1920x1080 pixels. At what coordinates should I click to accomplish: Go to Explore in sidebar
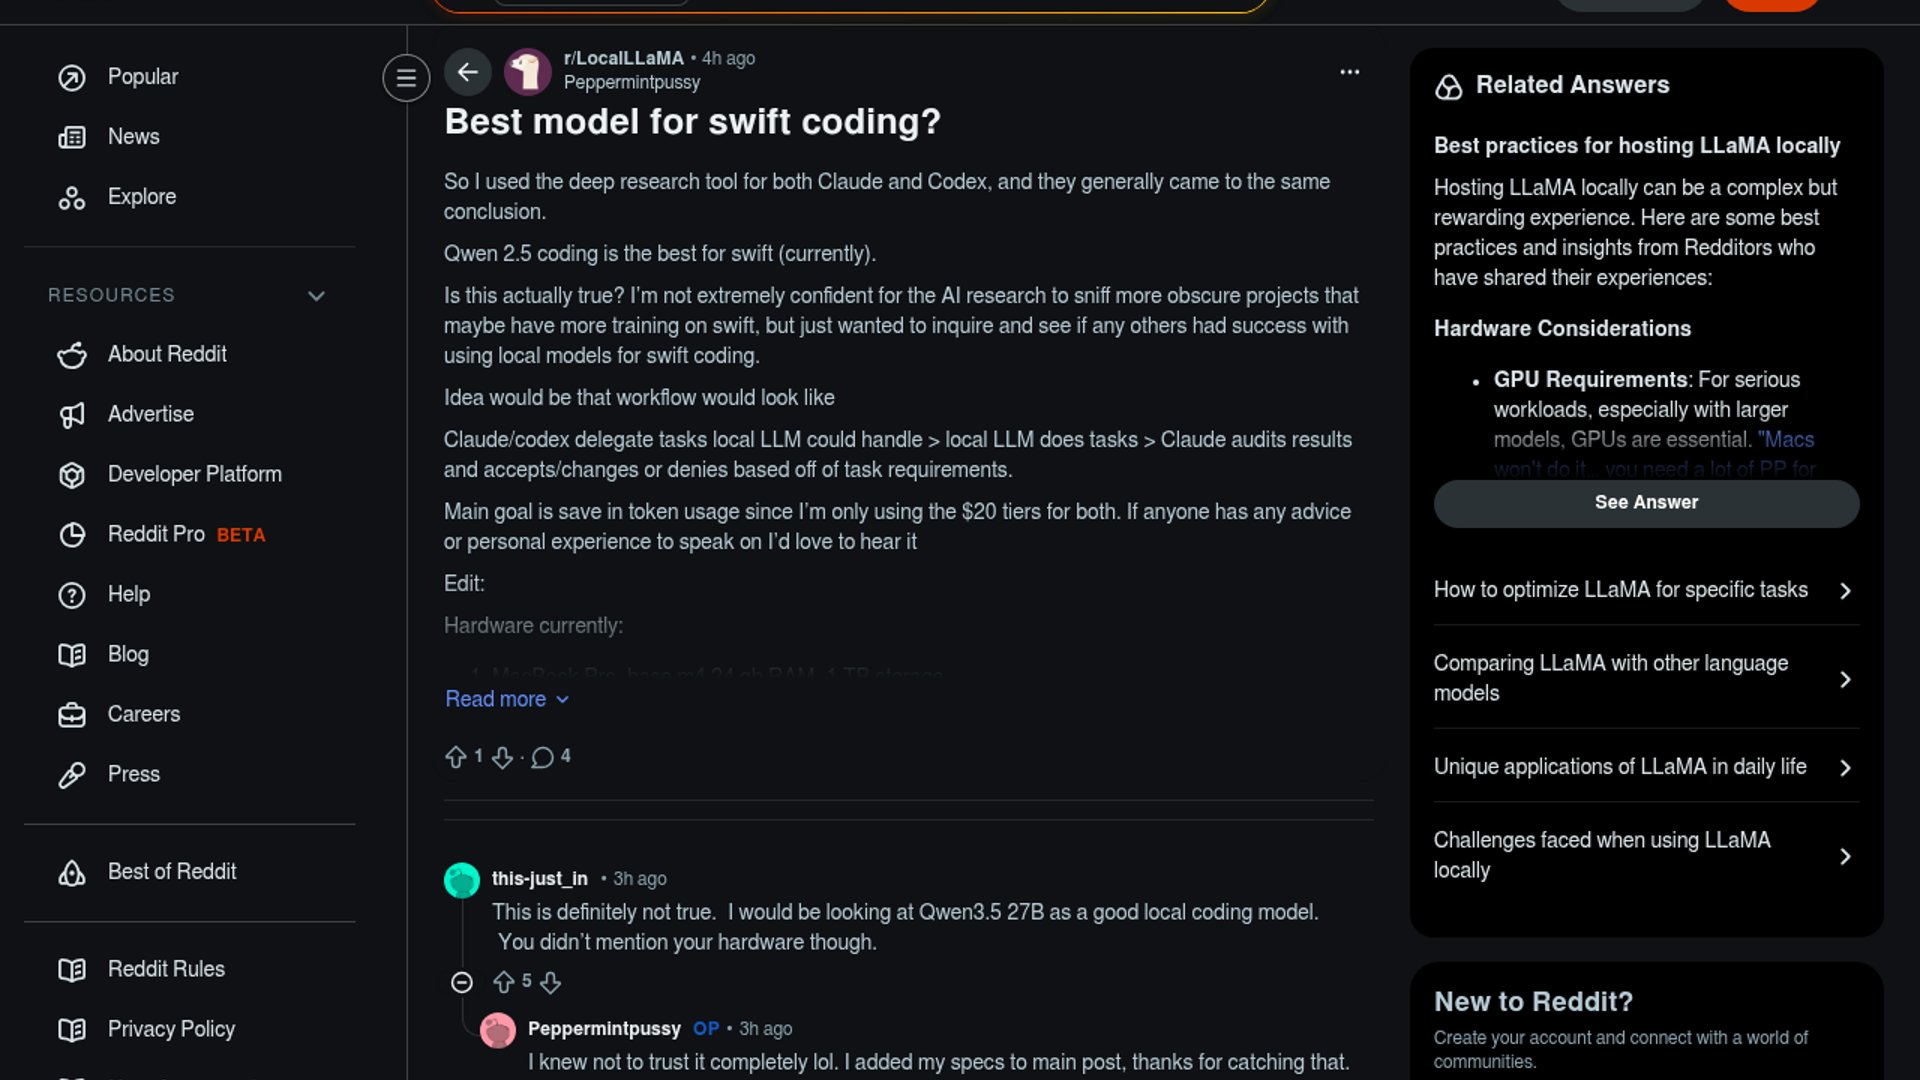[x=141, y=197]
